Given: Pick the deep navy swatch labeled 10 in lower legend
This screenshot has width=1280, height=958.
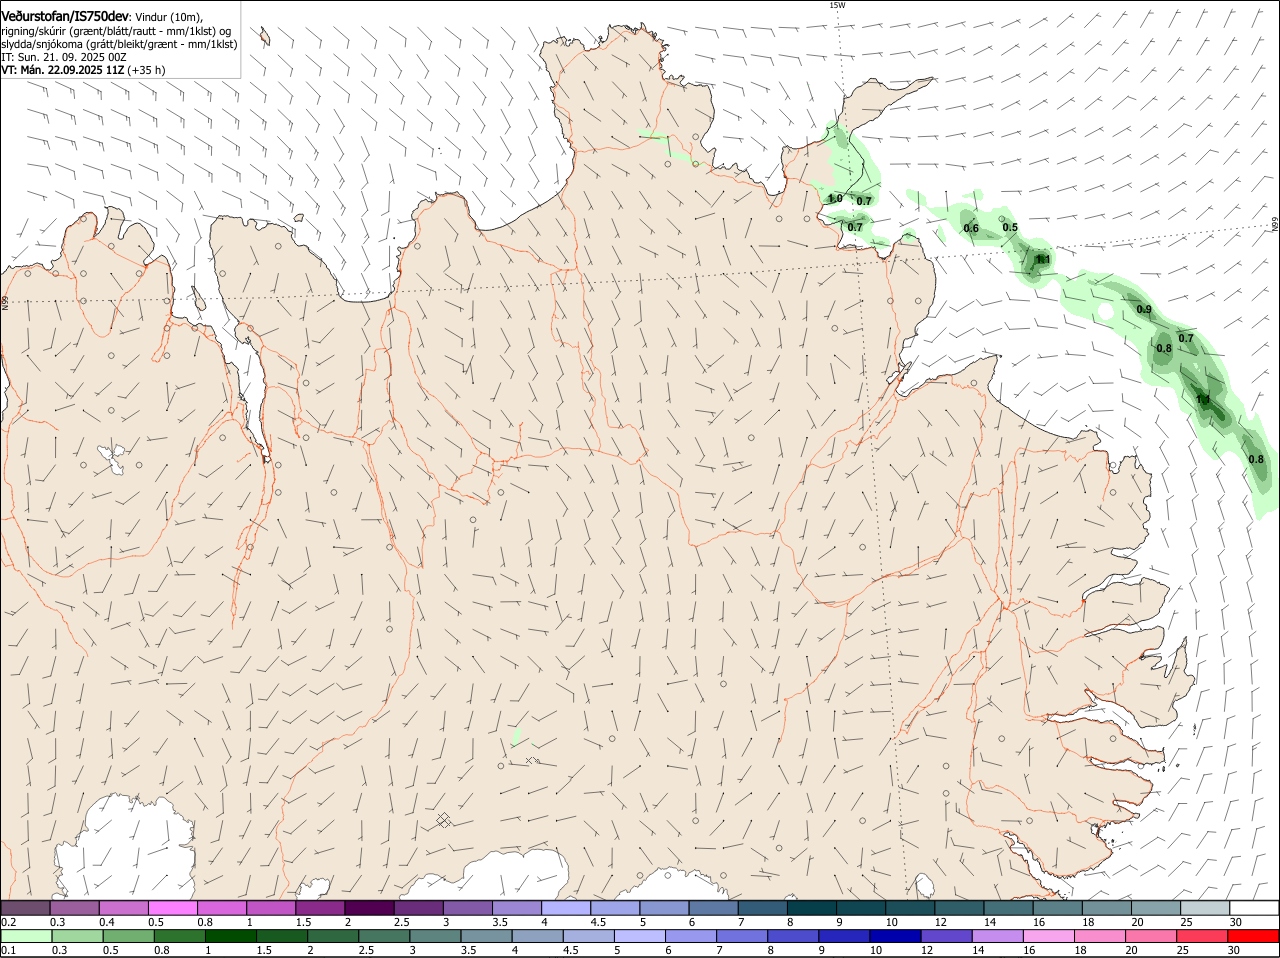Looking at the screenshot, I should coord(895,936).
